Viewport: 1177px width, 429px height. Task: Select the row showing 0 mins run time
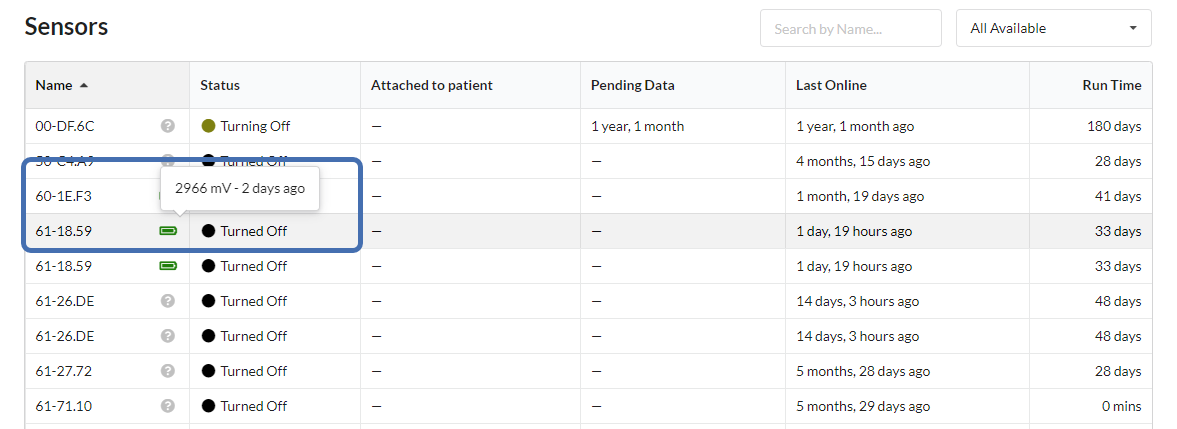tap(588, 406)
